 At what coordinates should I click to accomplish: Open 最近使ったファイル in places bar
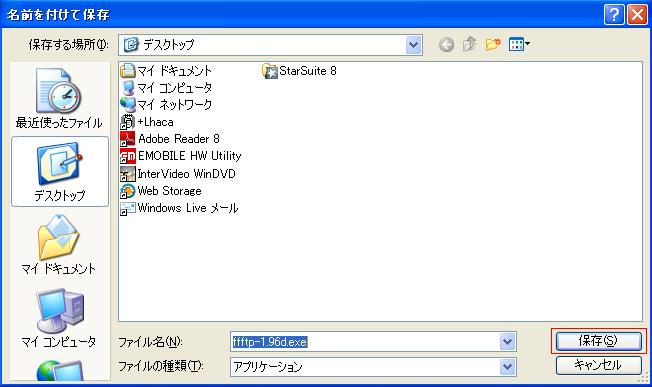[59, 99]
